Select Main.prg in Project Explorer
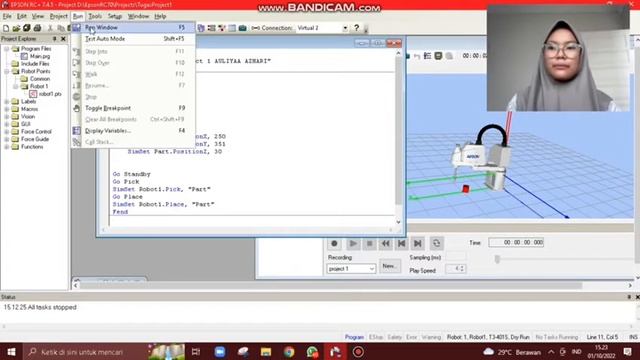Screen dimensions: 640x360 pyautogui.click(x=40, y=56)
